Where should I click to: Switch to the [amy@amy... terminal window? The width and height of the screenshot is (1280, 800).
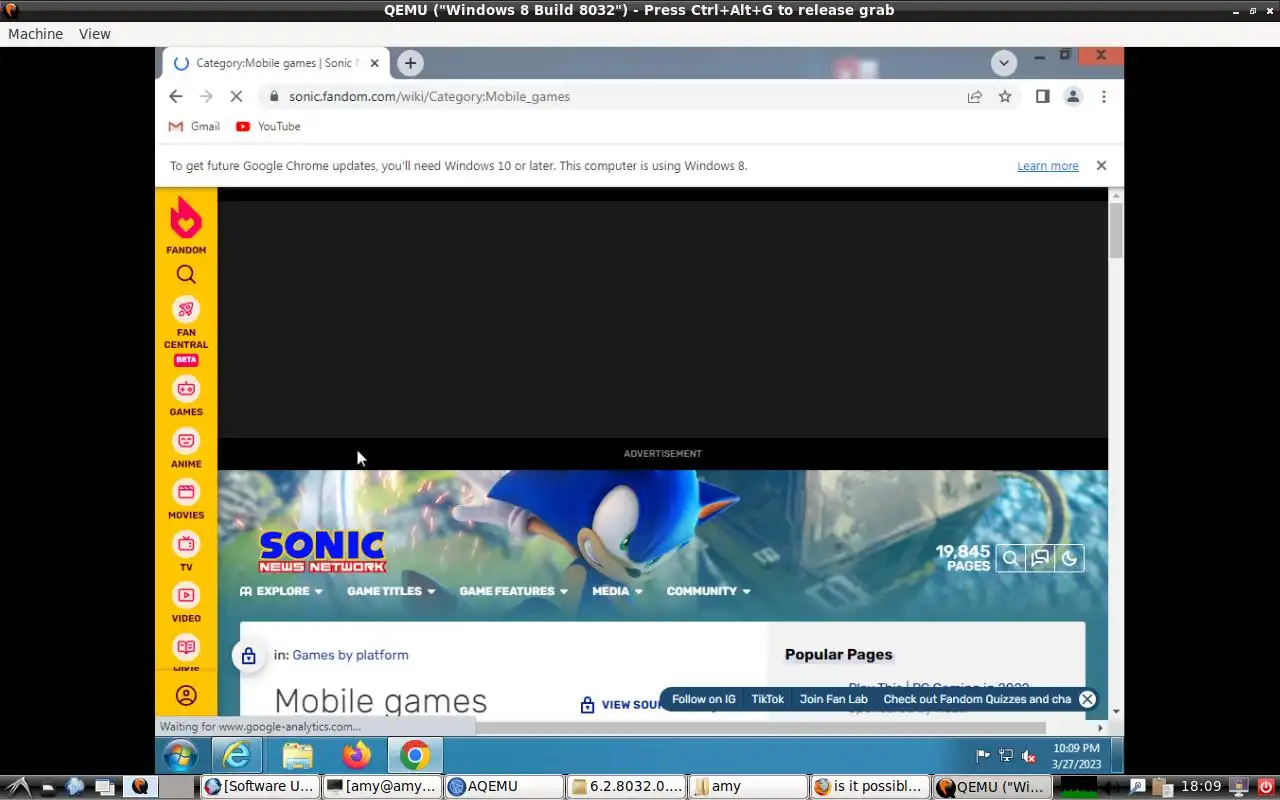[382, 787]
